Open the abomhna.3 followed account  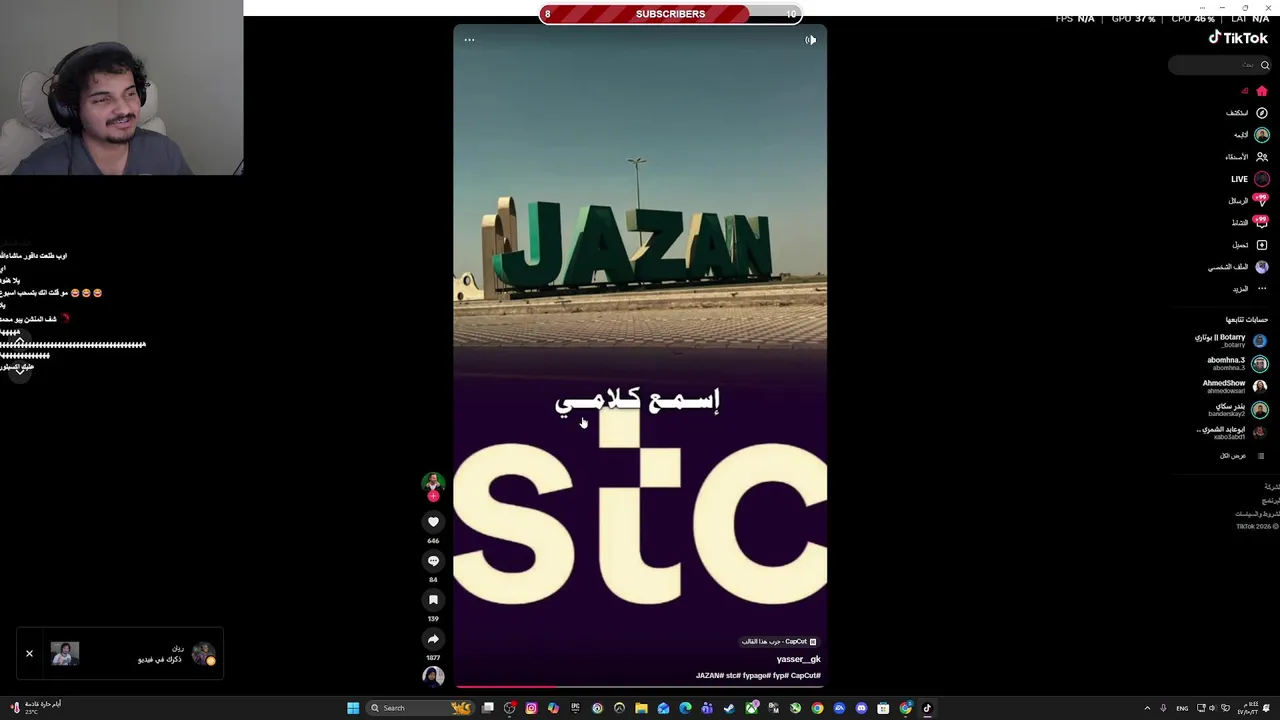click(1237, 363)
